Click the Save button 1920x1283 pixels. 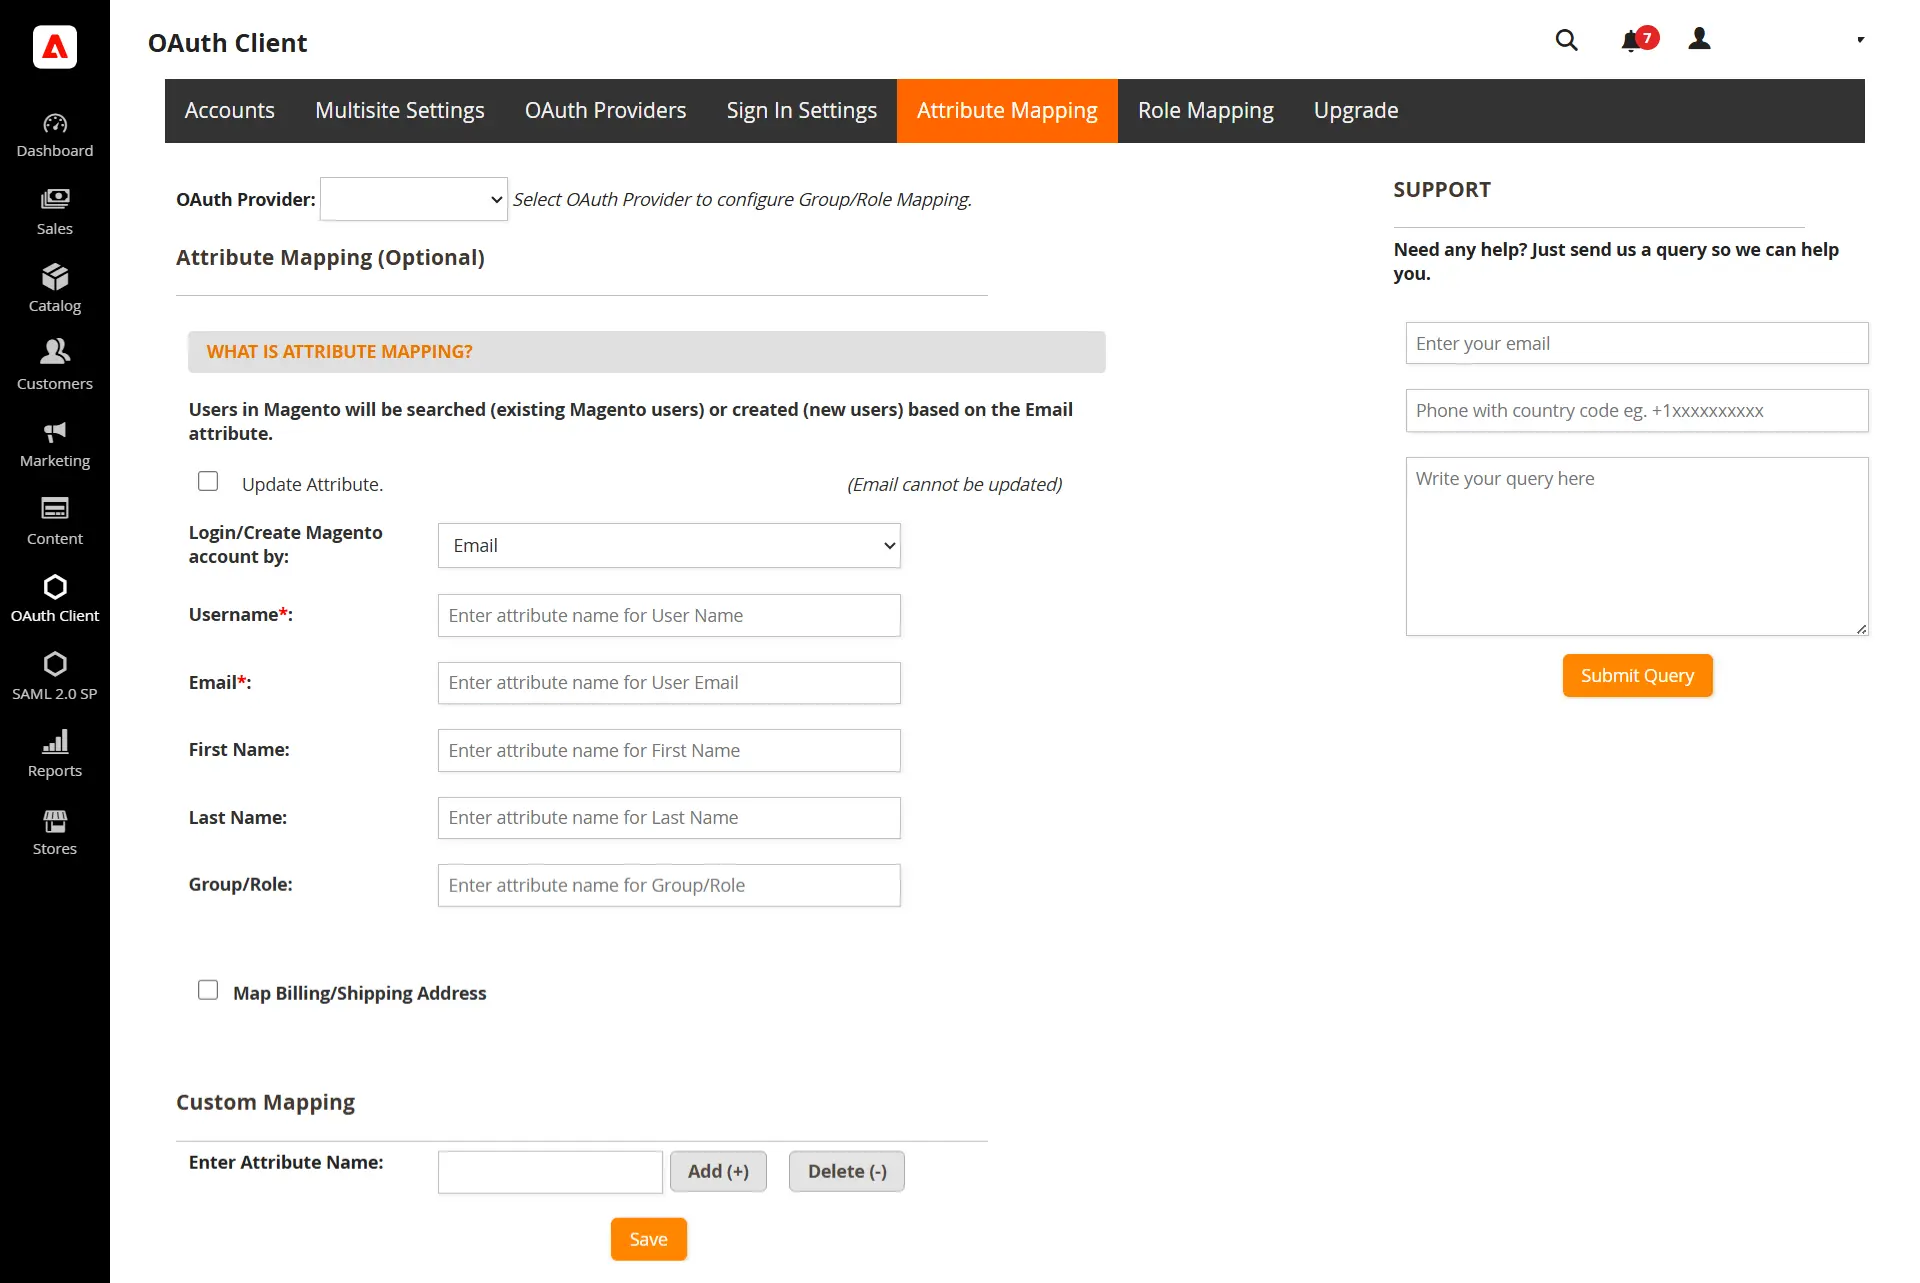(648, 1239)
